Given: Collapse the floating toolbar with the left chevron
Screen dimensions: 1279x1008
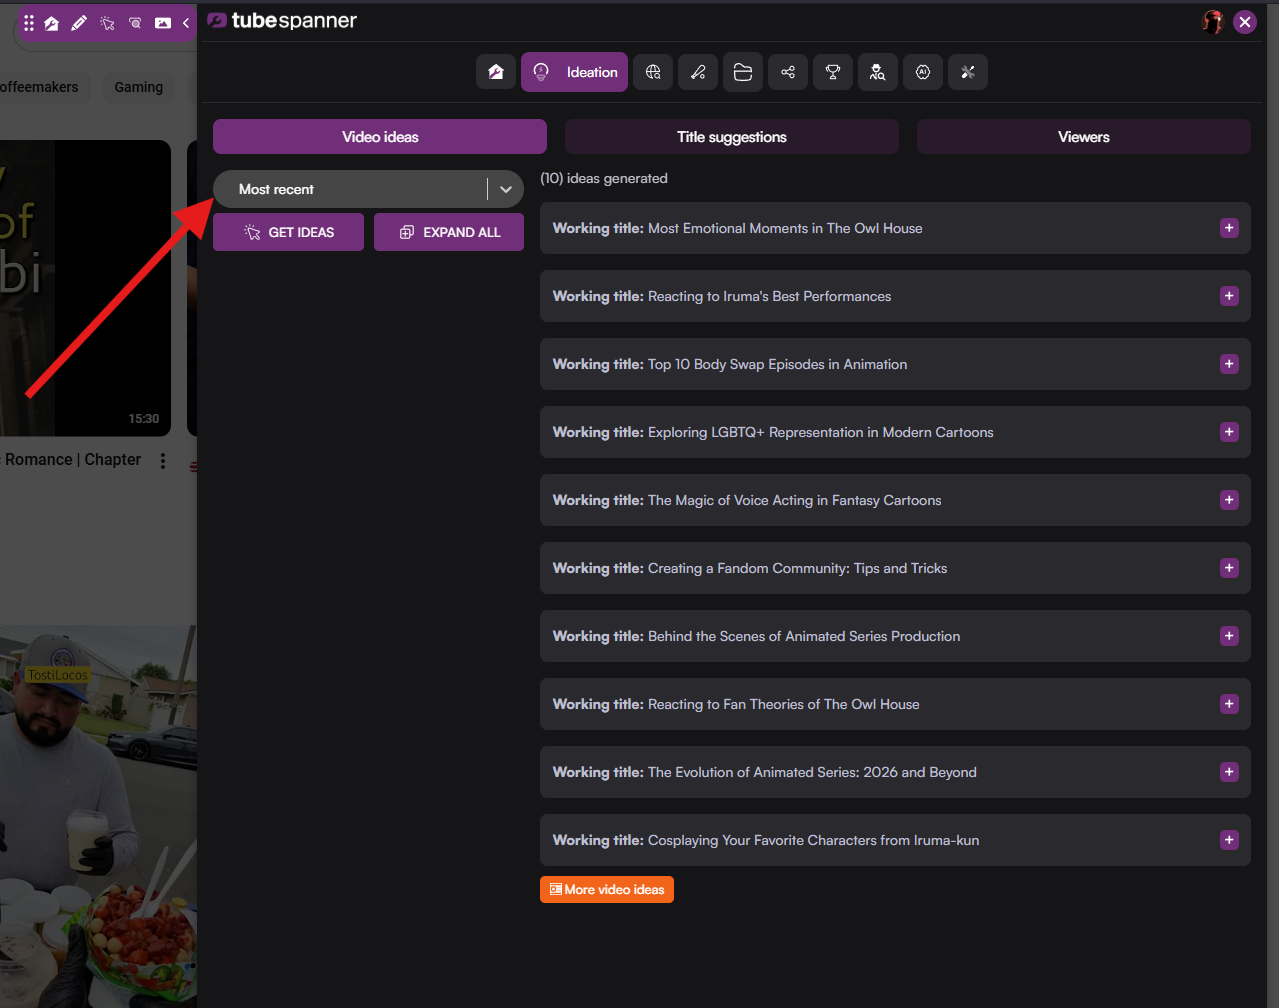Looking at the screenshot, I should pos(186,23).
